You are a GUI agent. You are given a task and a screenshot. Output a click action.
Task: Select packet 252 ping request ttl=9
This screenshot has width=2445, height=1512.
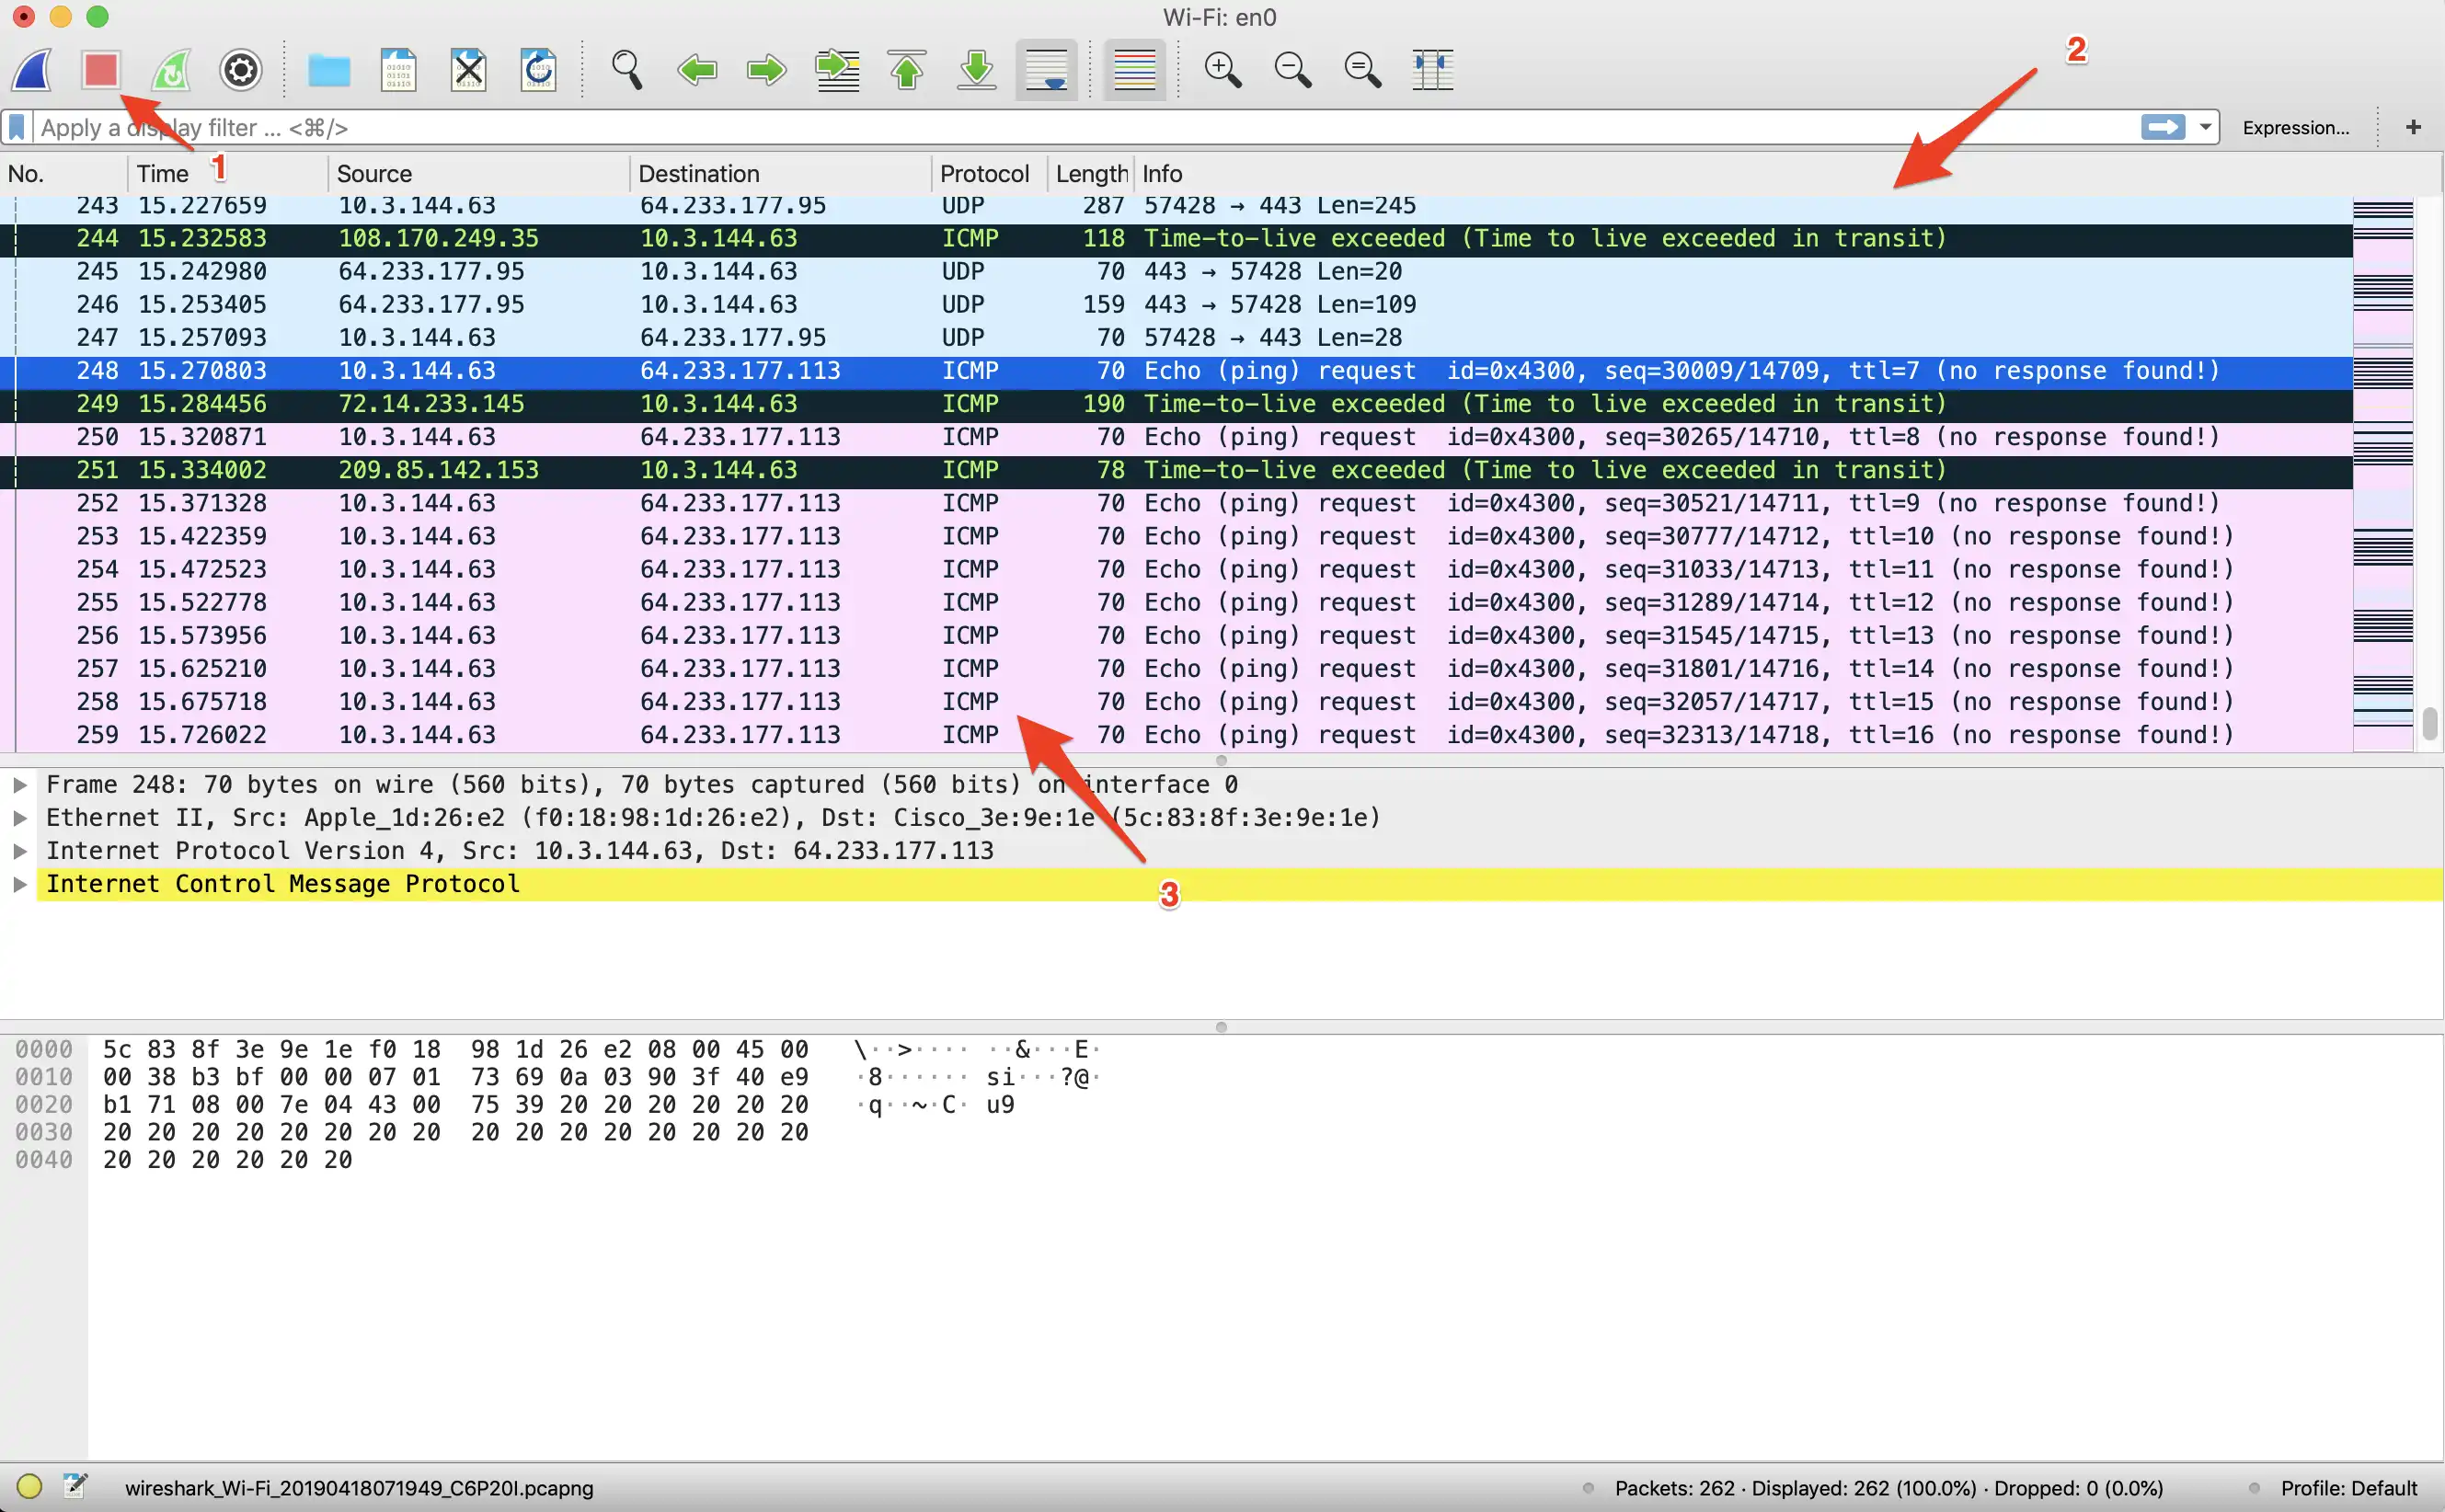coord(1176,503)
